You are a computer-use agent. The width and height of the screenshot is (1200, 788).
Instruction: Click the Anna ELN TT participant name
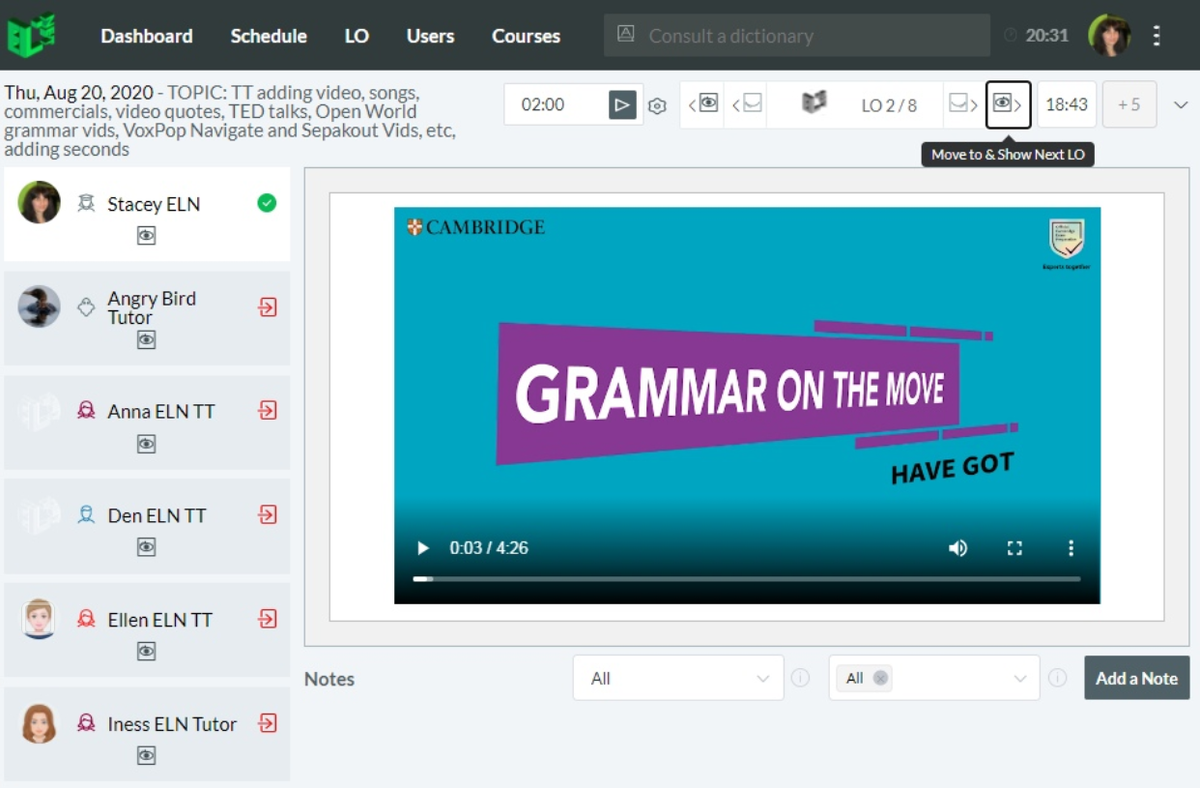point(161,411)
